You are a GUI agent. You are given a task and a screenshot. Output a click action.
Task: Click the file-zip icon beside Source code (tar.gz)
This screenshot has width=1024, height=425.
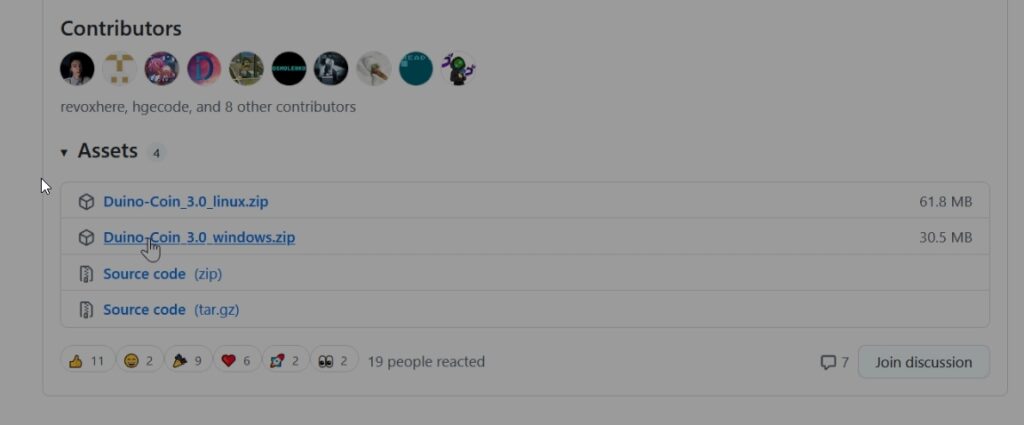[87, 310]
